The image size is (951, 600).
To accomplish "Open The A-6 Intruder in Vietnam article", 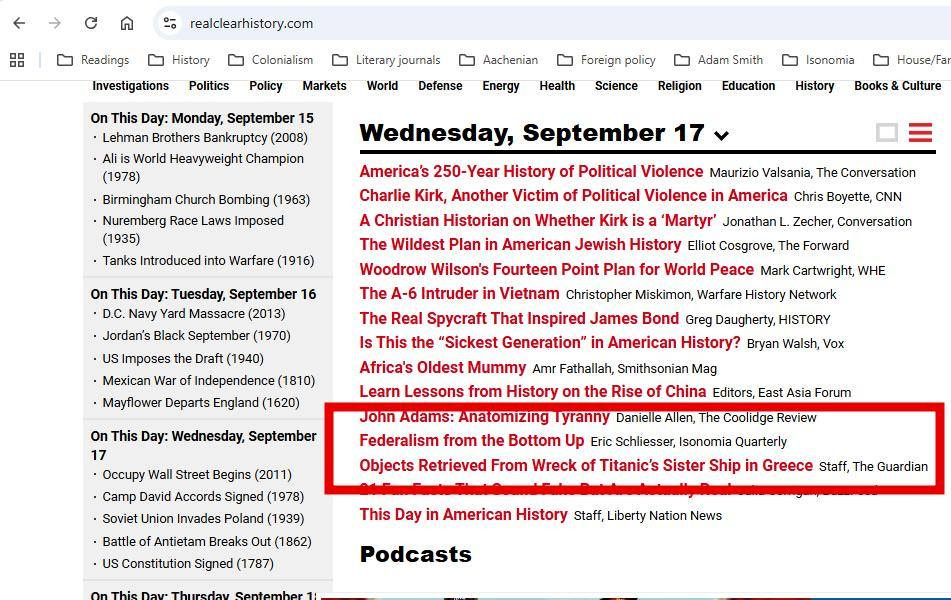I will 459,294.
